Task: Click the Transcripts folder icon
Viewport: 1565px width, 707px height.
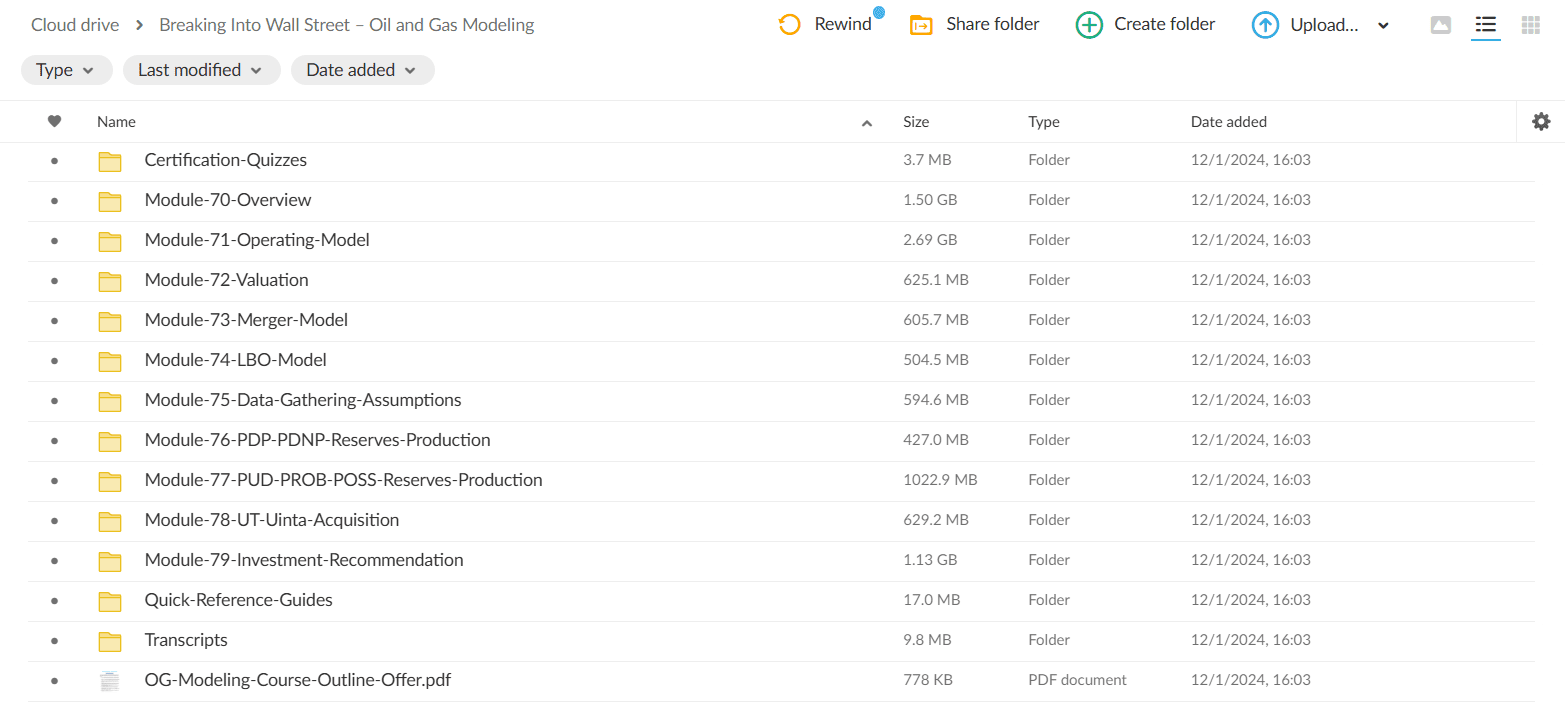Action: 110,641
